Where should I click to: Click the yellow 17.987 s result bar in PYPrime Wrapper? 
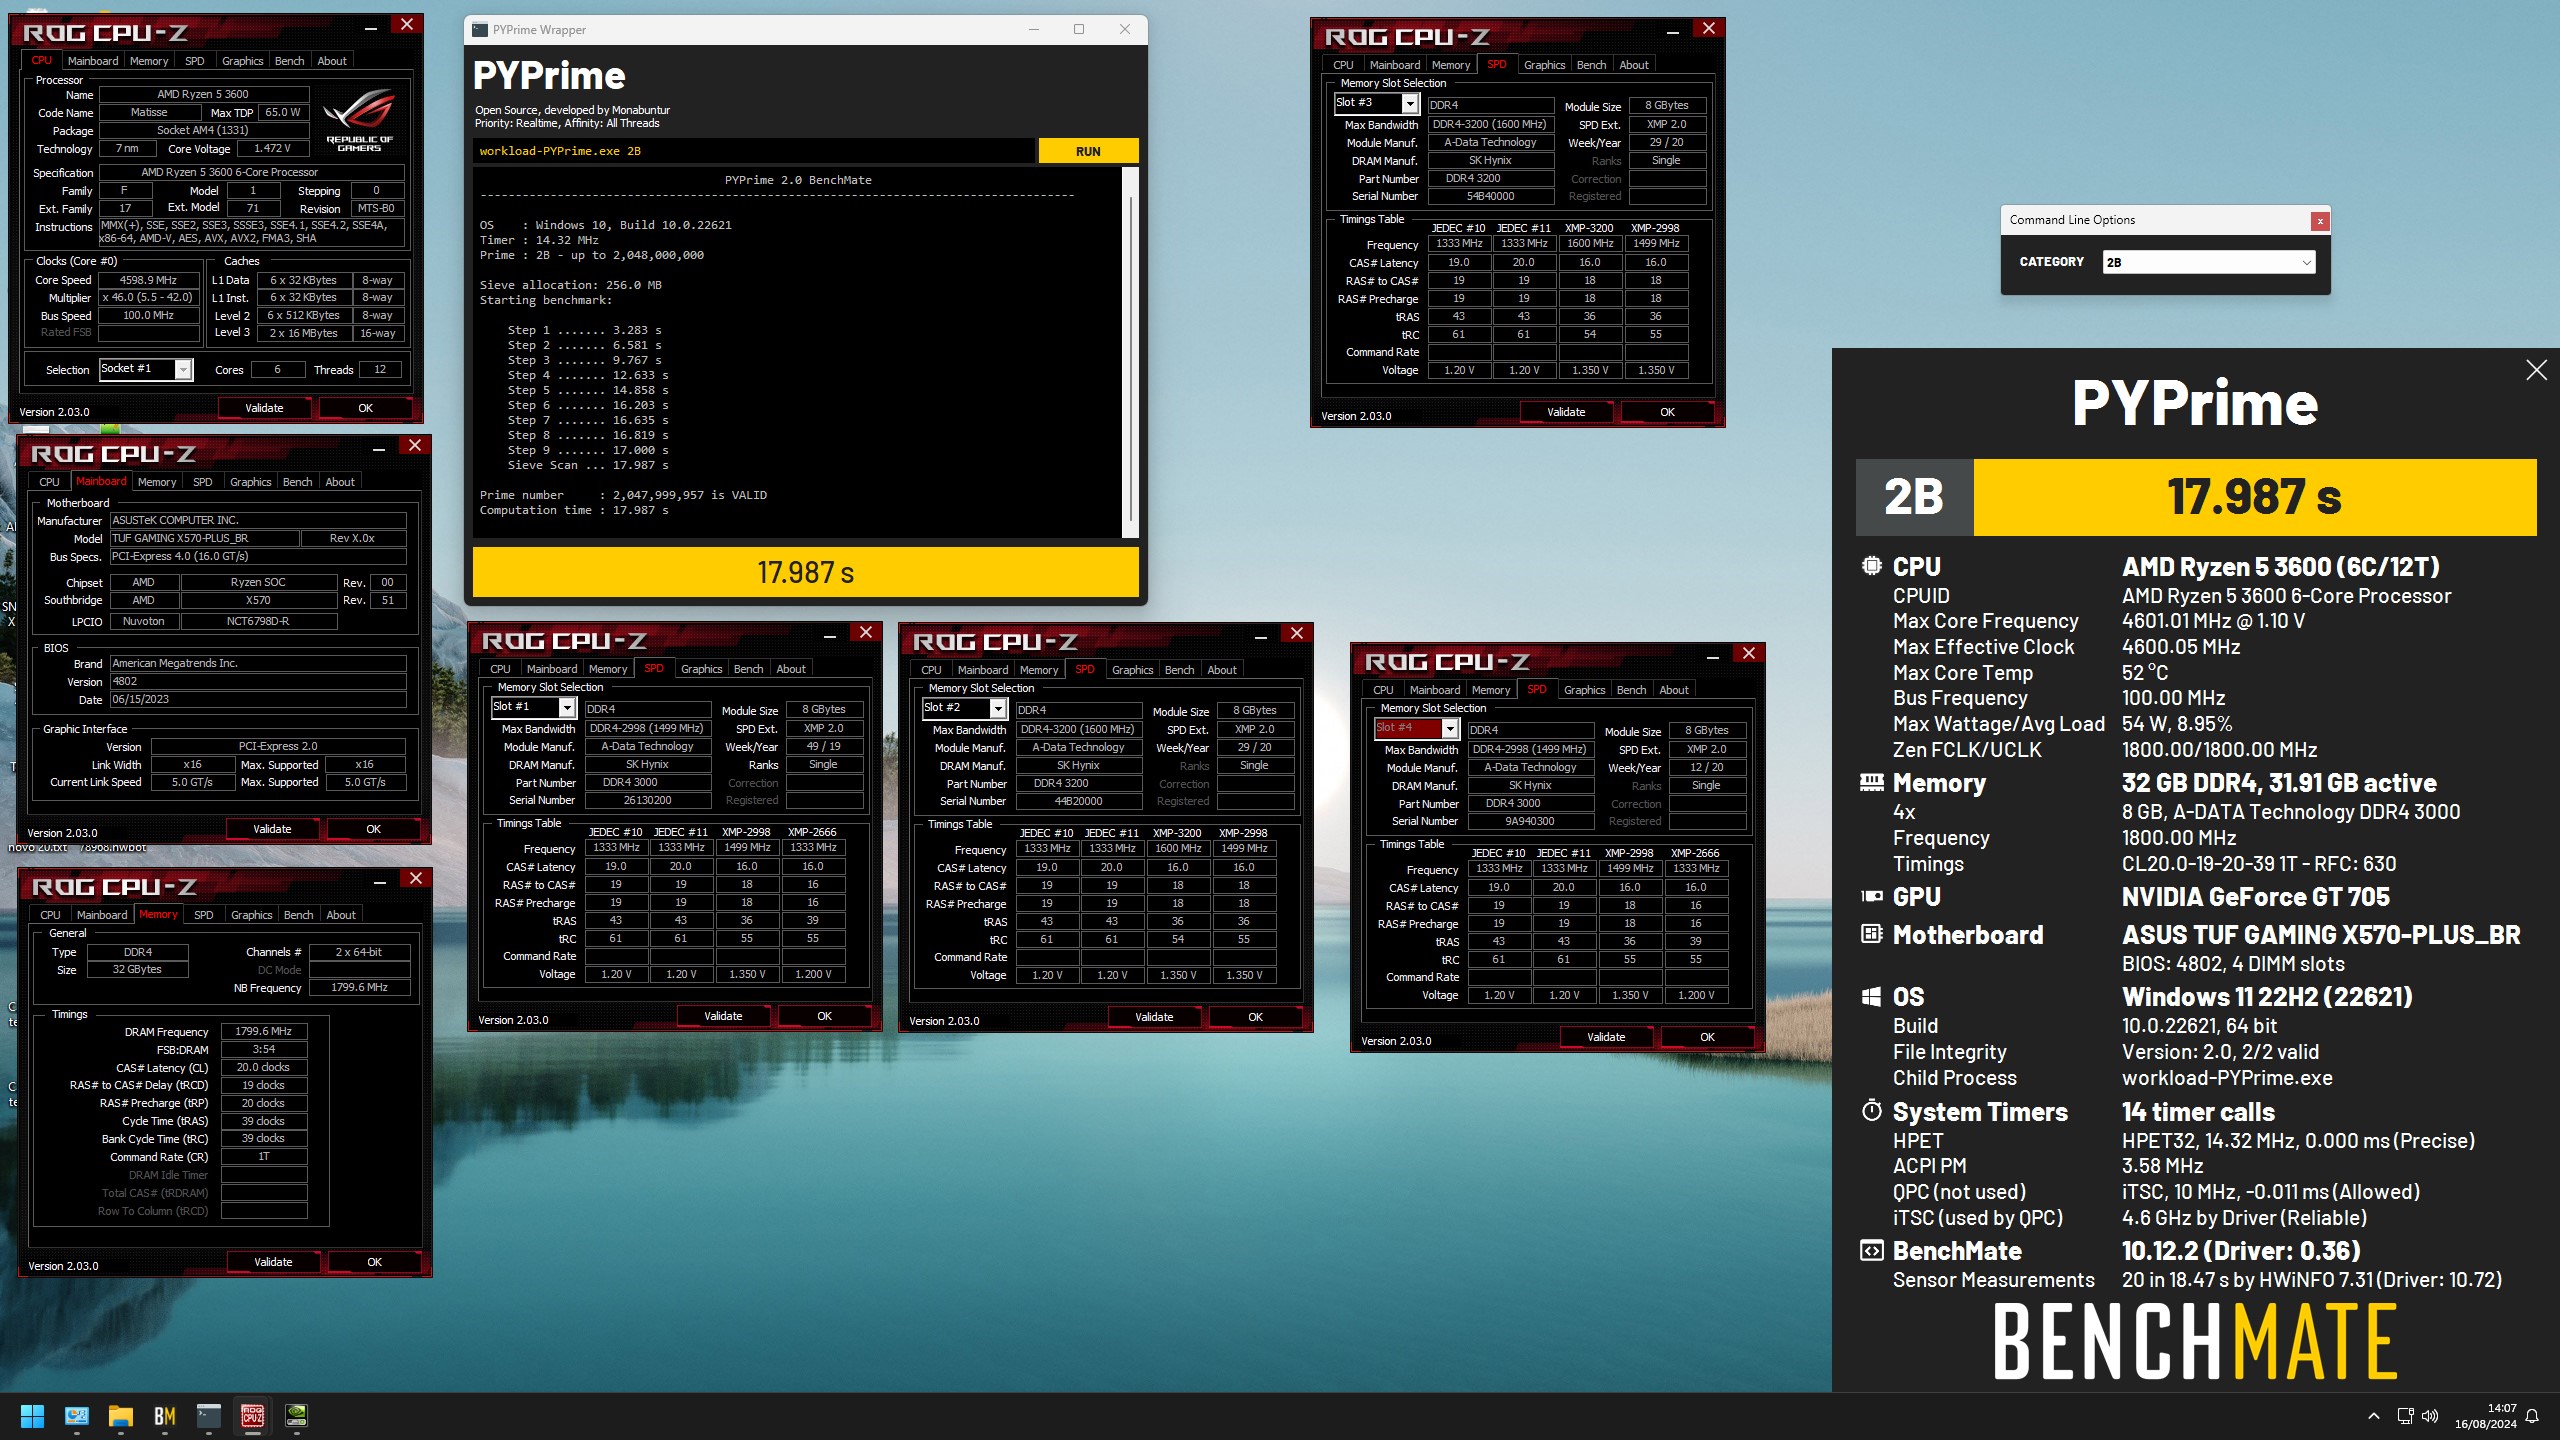pyautogui.click(x=806, y=572)
